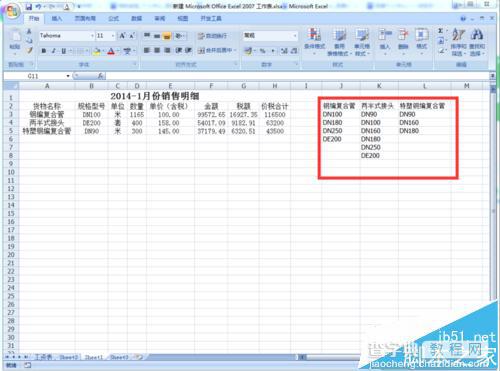Select cell containing 2014-1月份销售明细 title

pyautogui.click(x=155, y=97)
